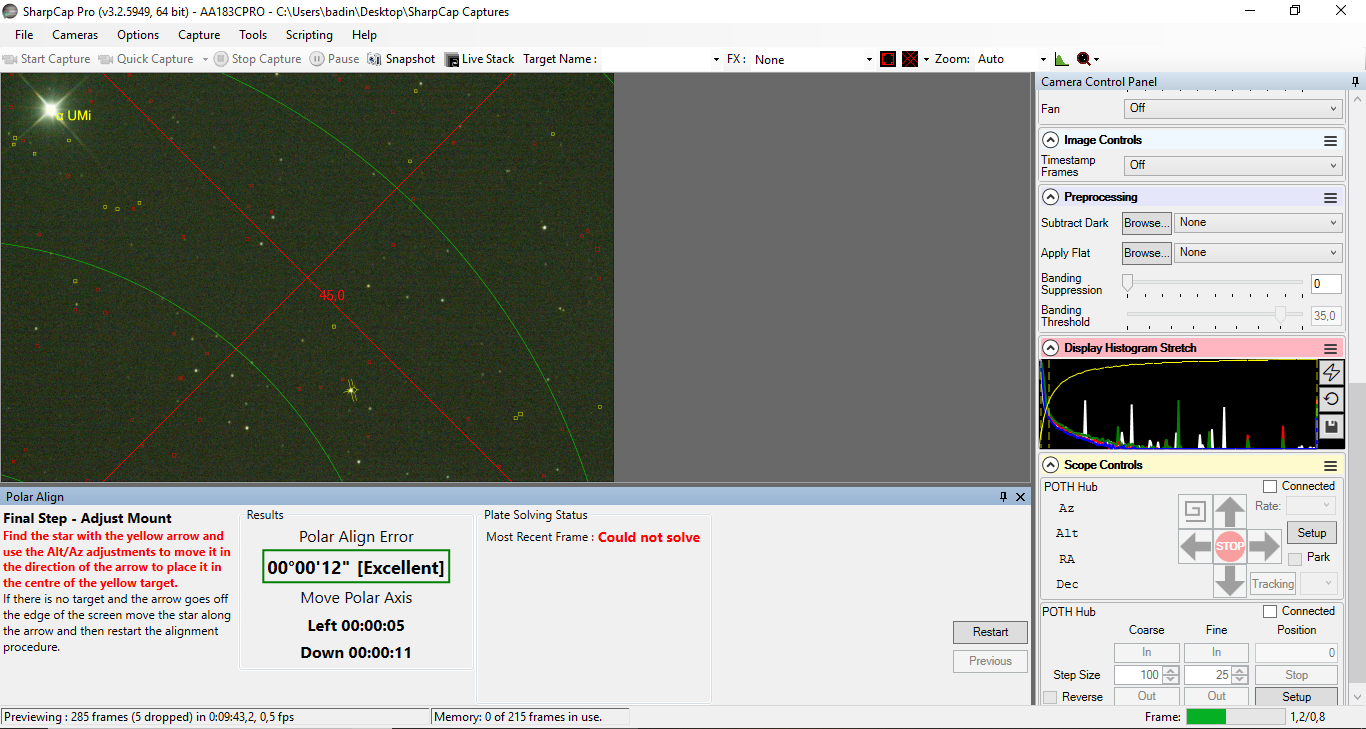Click the reset stretch circular arrow icon
This screenshot has height=729, width=1366.
(x=1331, y=400)
